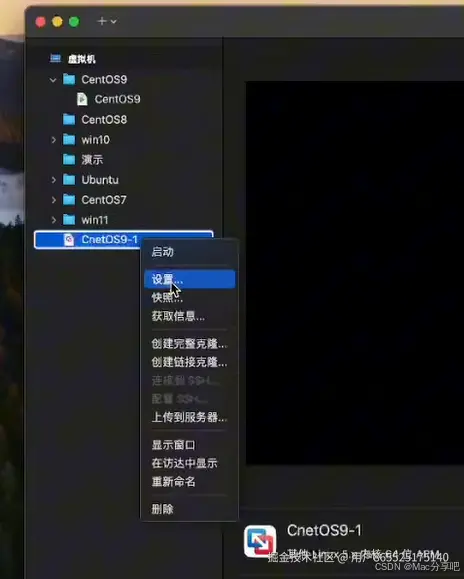464x579 pixels.
Task: Open the plus add-VM dropdown in title bar
Action: pos(107,21)
